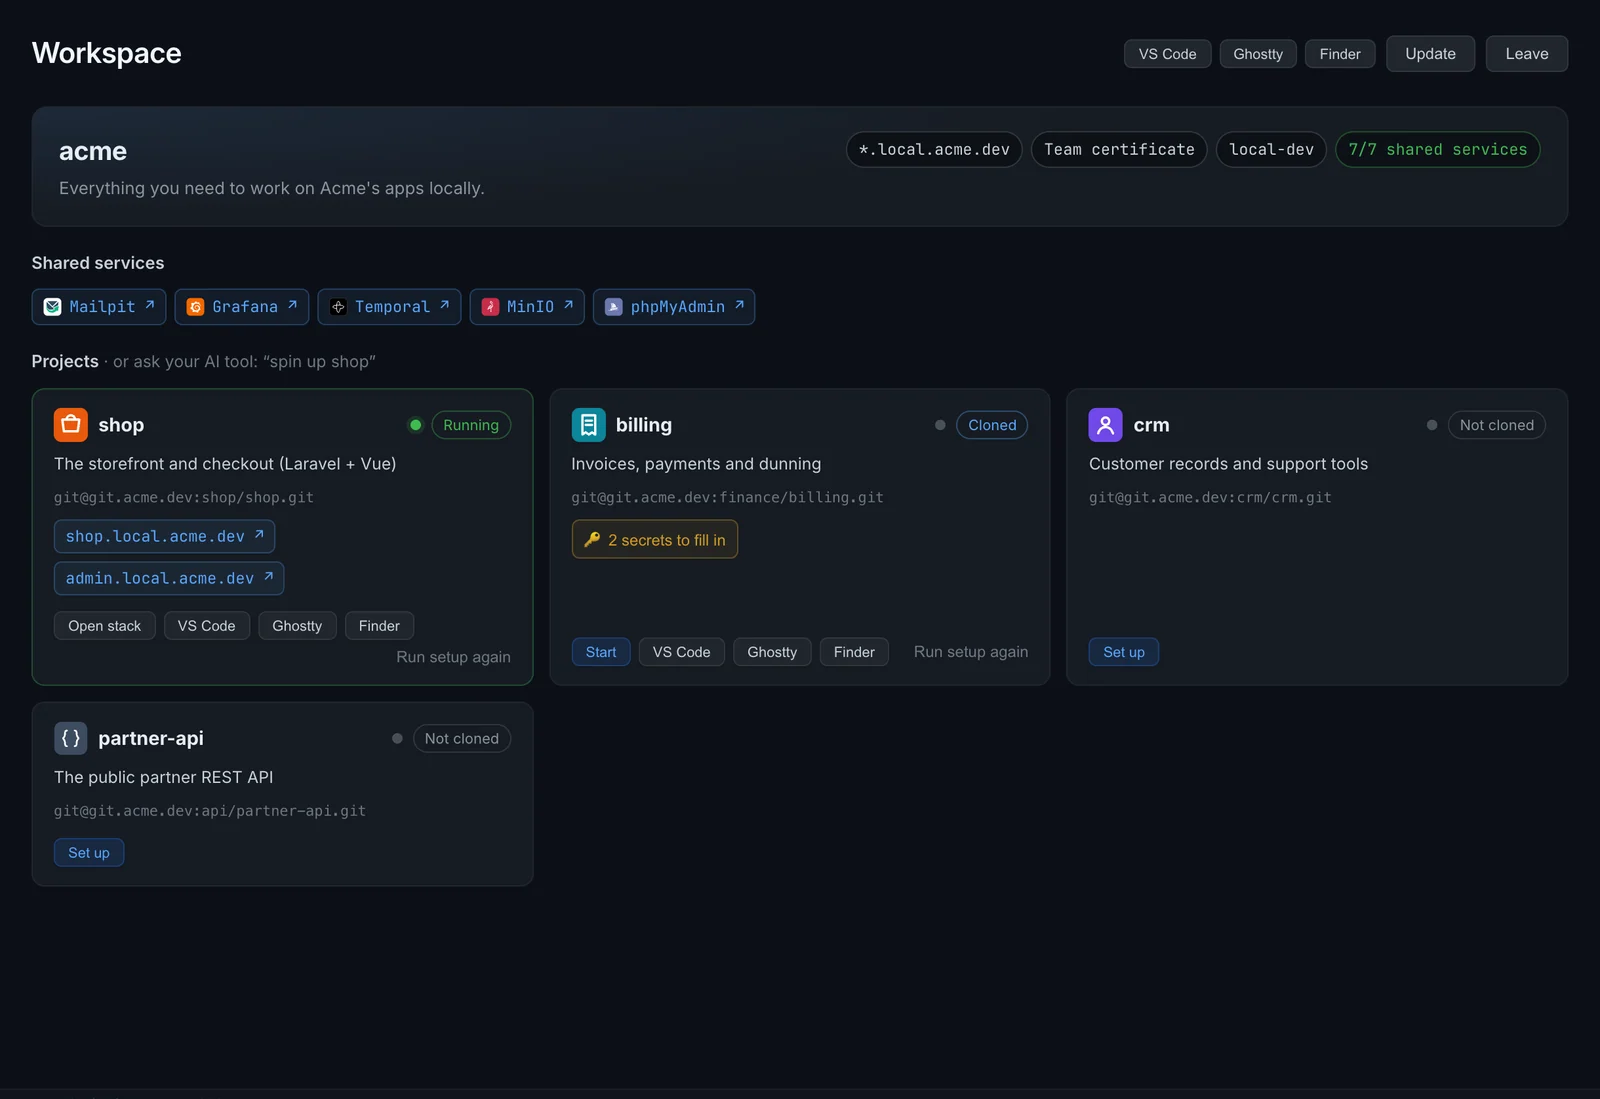Screen dimensions: 1600x1099
Task: Click the Grafana logo icon
Action: [196, 307]
